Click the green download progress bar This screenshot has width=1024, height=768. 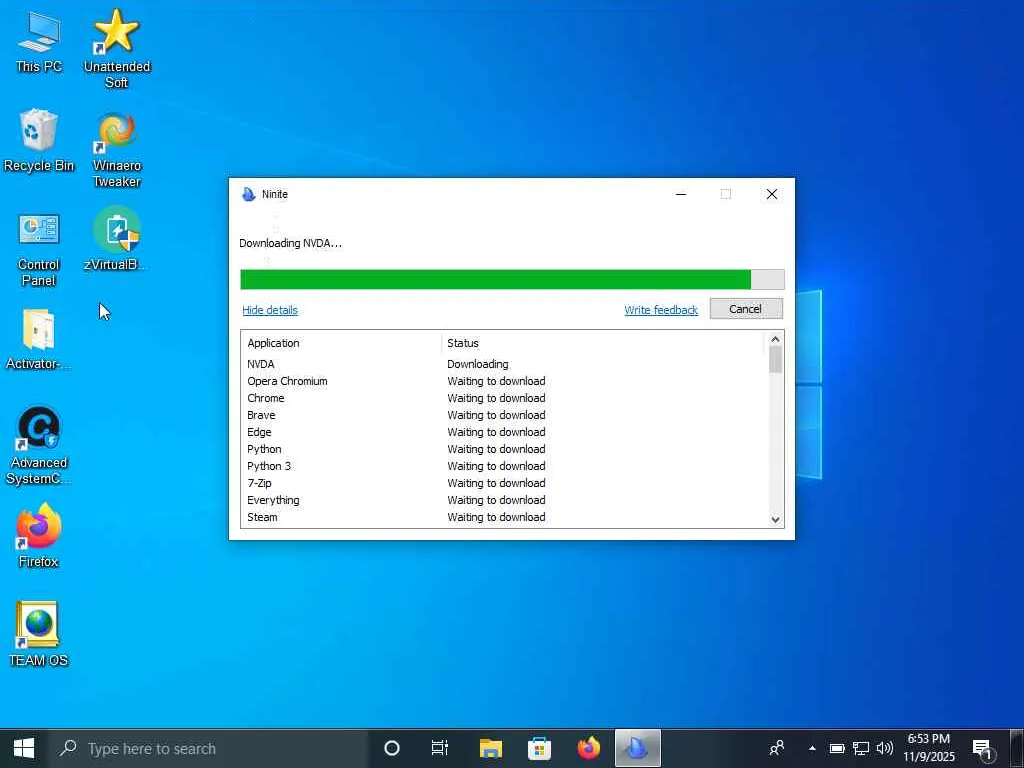pyautogui.click(x=512, y=280)
